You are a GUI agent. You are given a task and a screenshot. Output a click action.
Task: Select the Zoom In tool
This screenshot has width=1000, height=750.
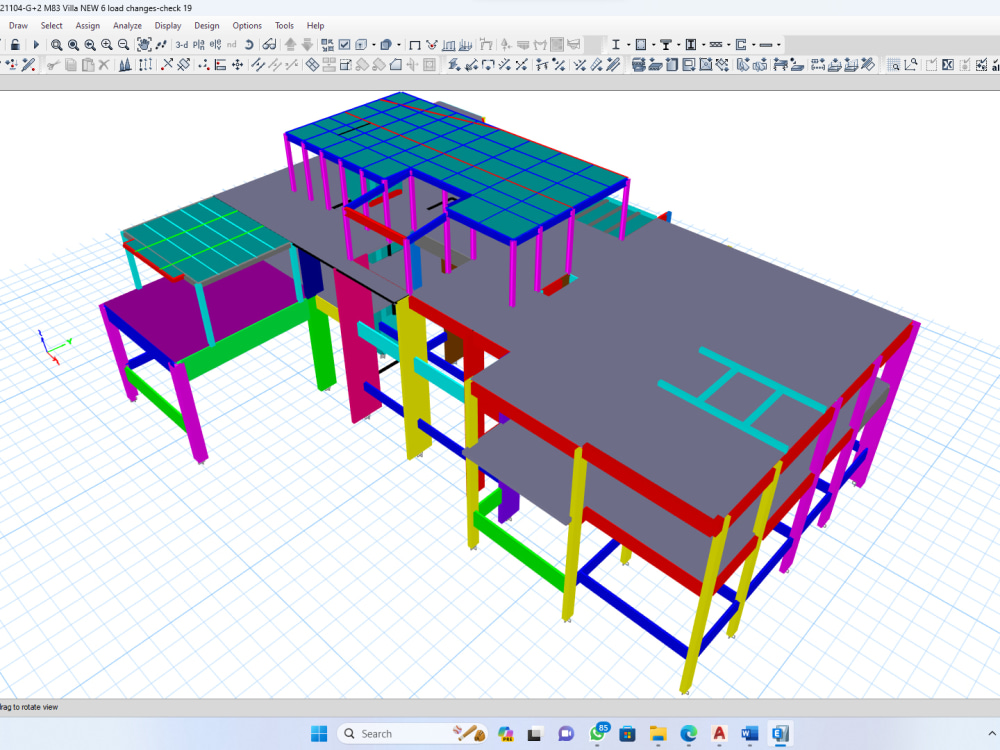[106, 44]
